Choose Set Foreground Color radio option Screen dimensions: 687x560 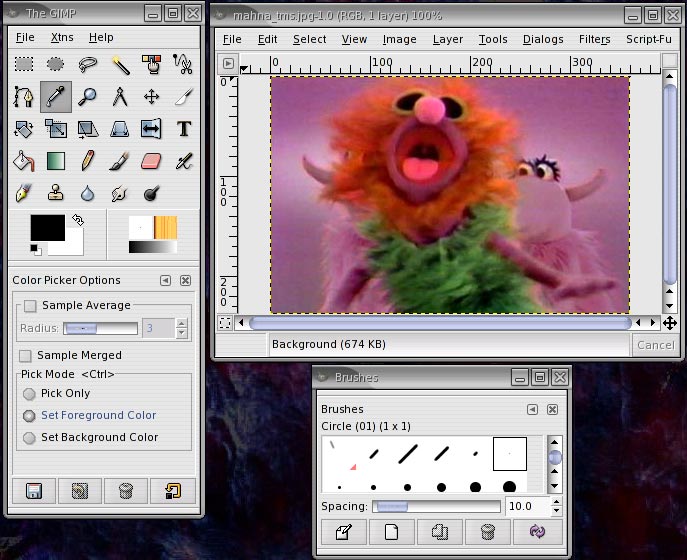tap(29, 415)
